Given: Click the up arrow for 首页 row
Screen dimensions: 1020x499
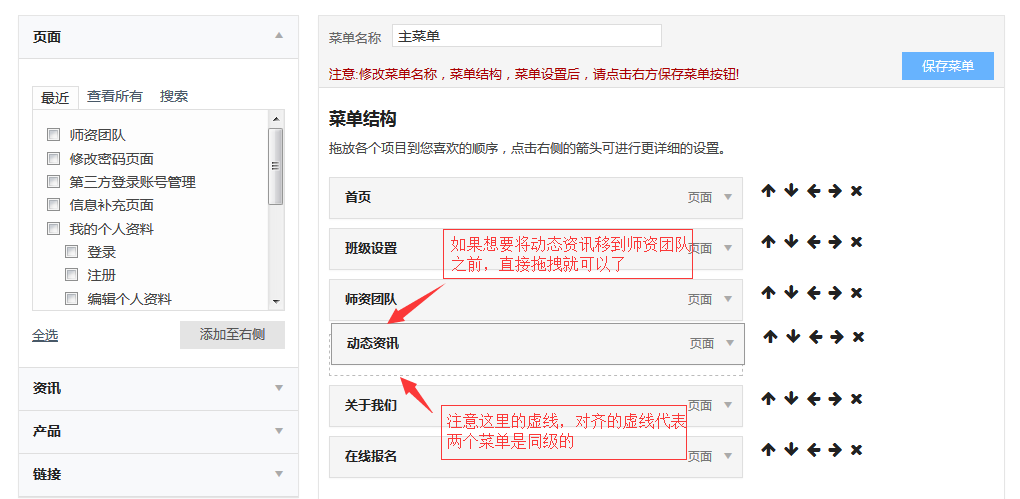Looking at the screenshot, I should [x=768, y=191].
